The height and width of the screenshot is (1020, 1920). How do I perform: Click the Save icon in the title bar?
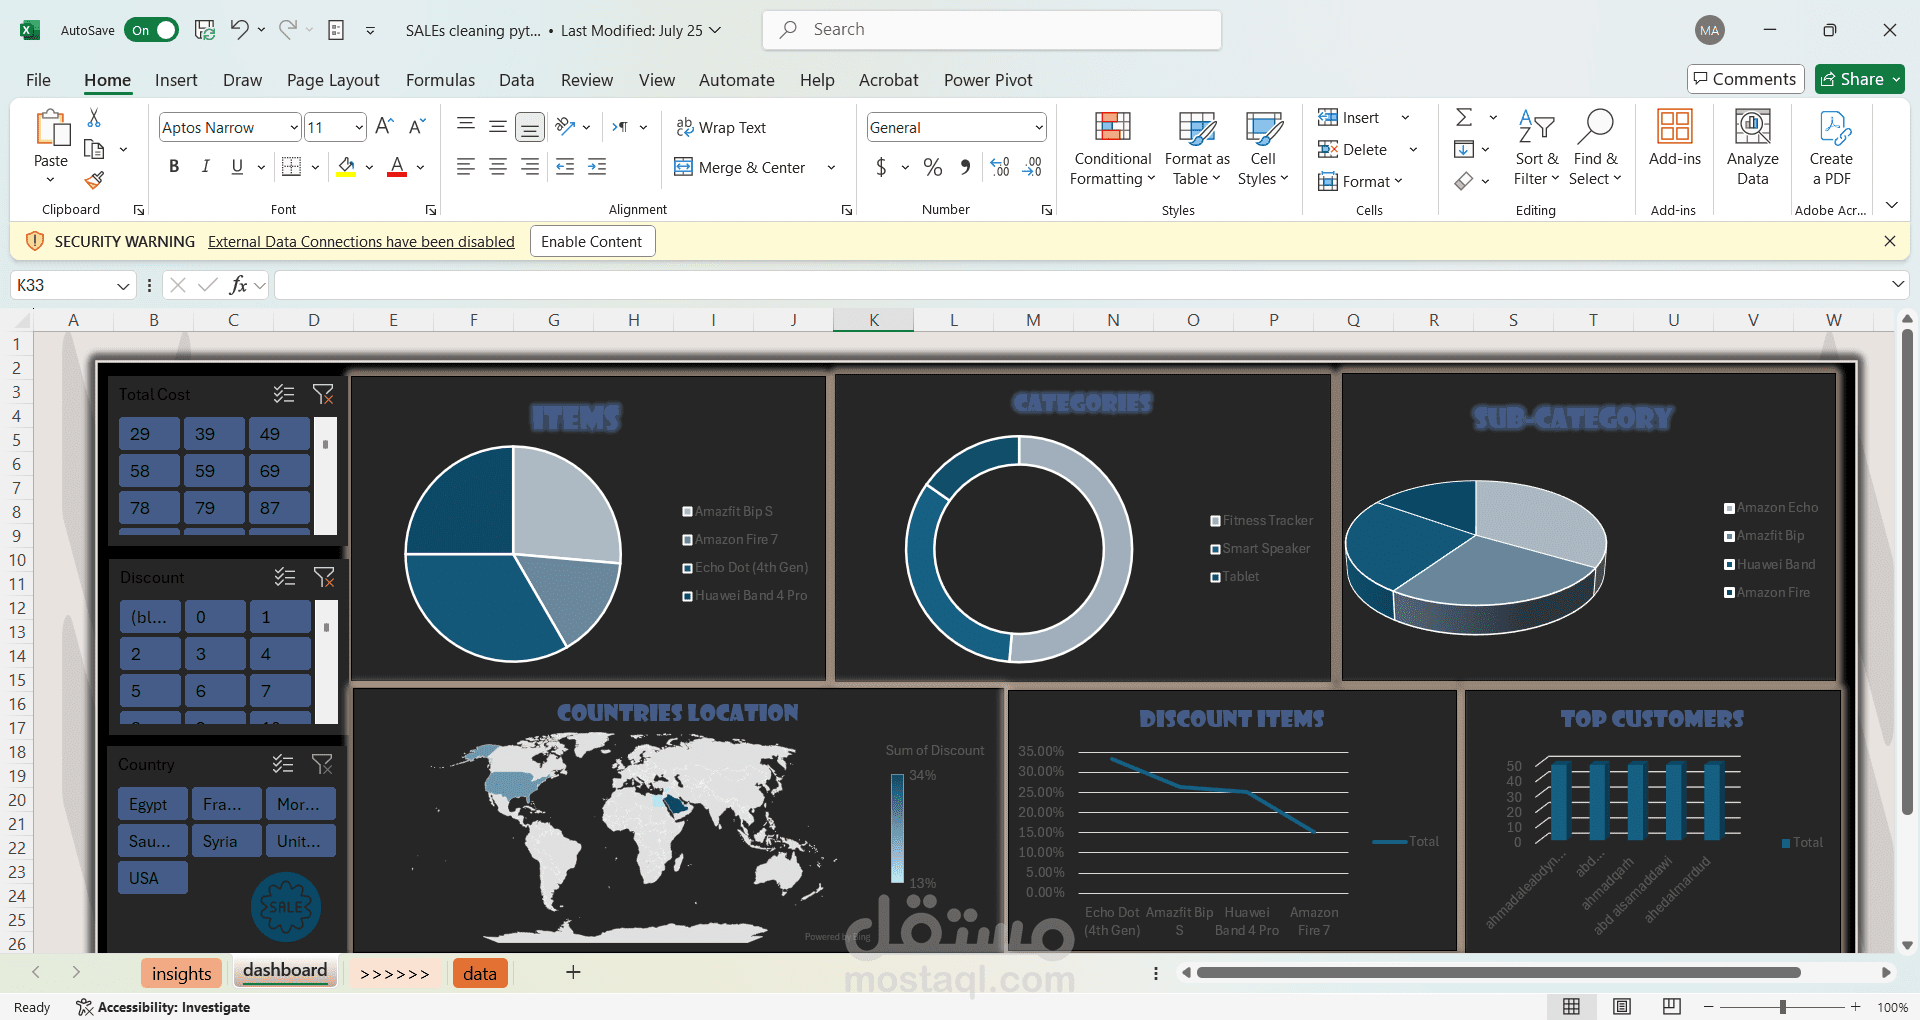point(205,30)
